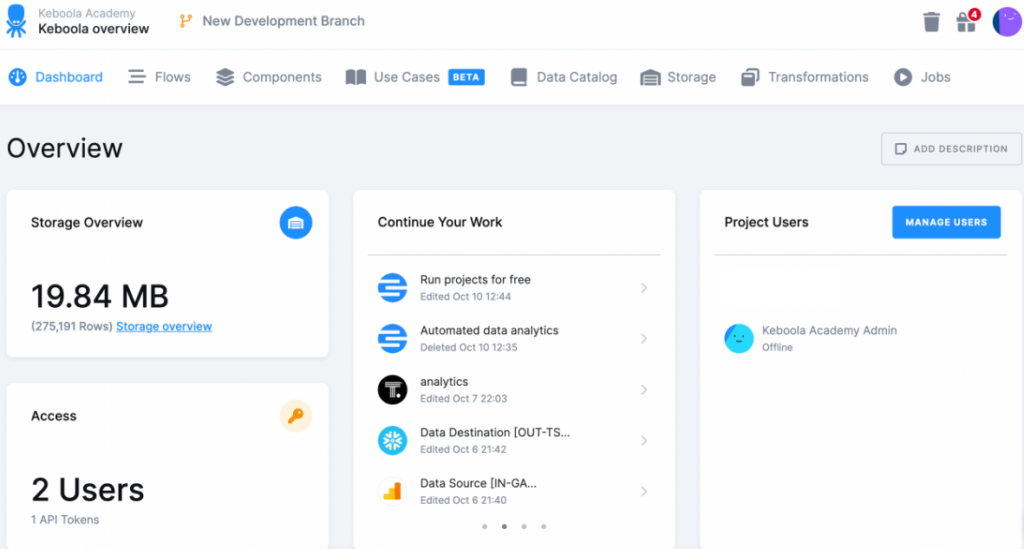Click the Manage Users button
This screenshot has width=1024, height=549.
pos(946,222)
